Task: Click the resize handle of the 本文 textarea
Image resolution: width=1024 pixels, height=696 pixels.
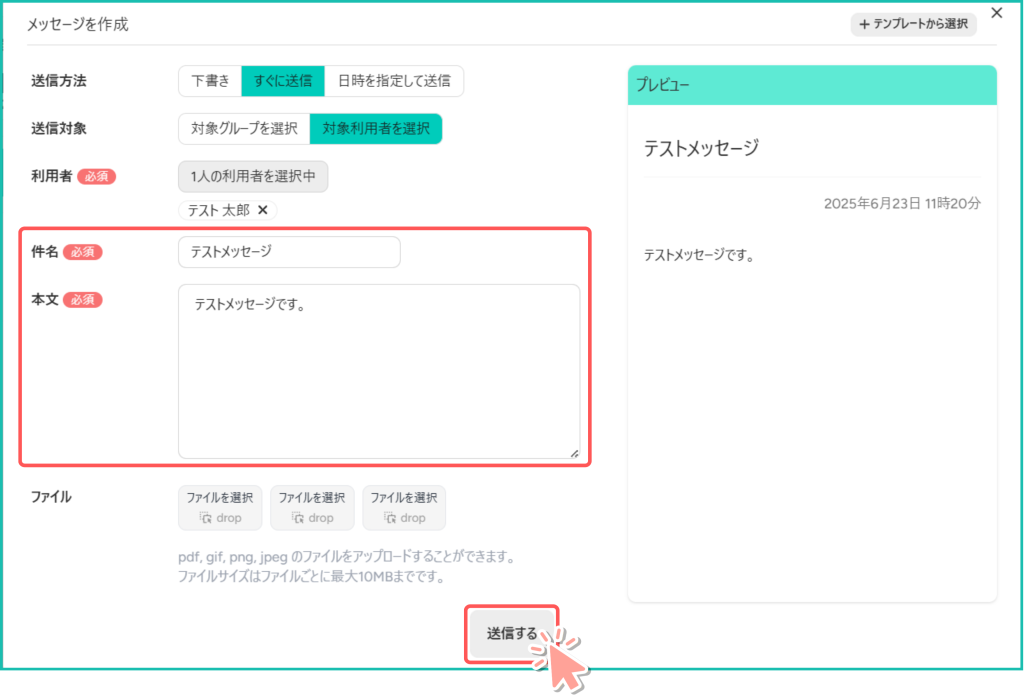Action: 574,453
